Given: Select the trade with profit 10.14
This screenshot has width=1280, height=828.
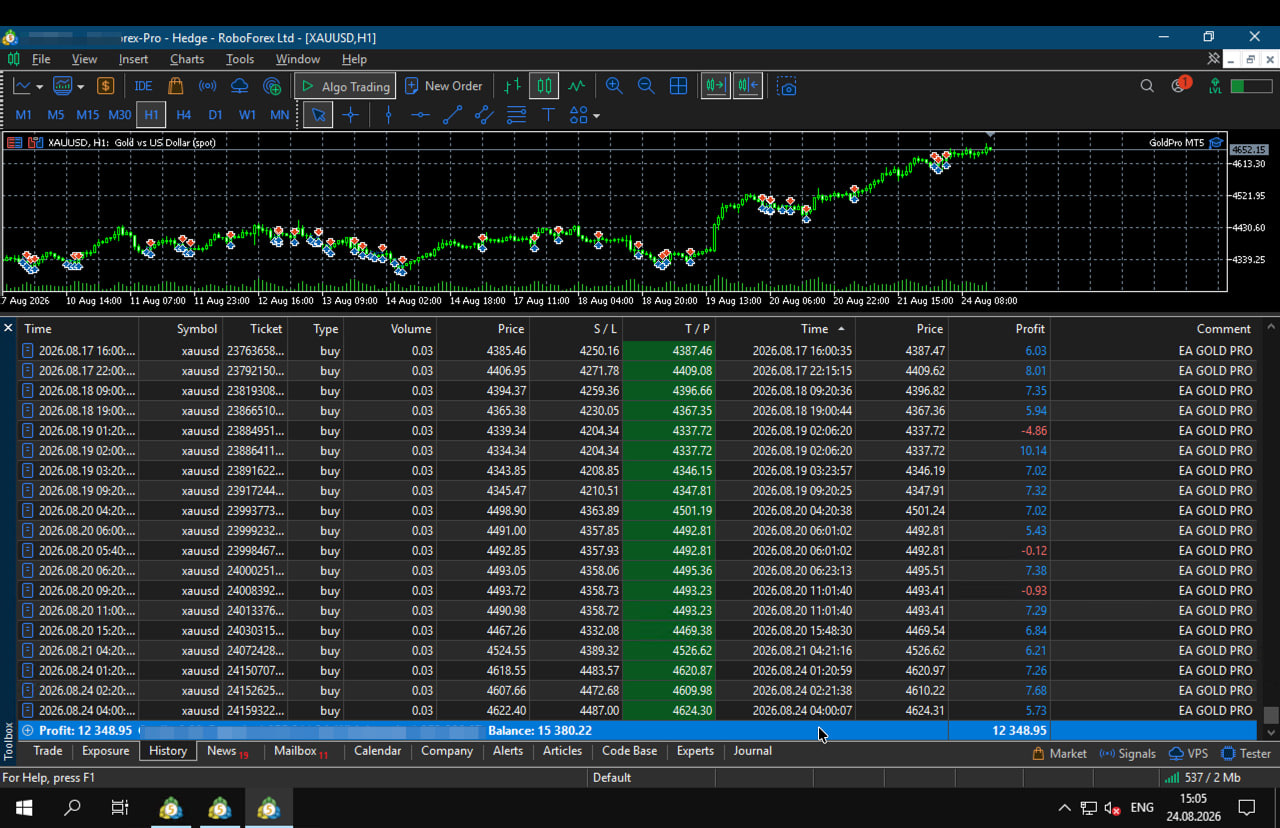Looking at the screenshot, I should coord(638,450).
